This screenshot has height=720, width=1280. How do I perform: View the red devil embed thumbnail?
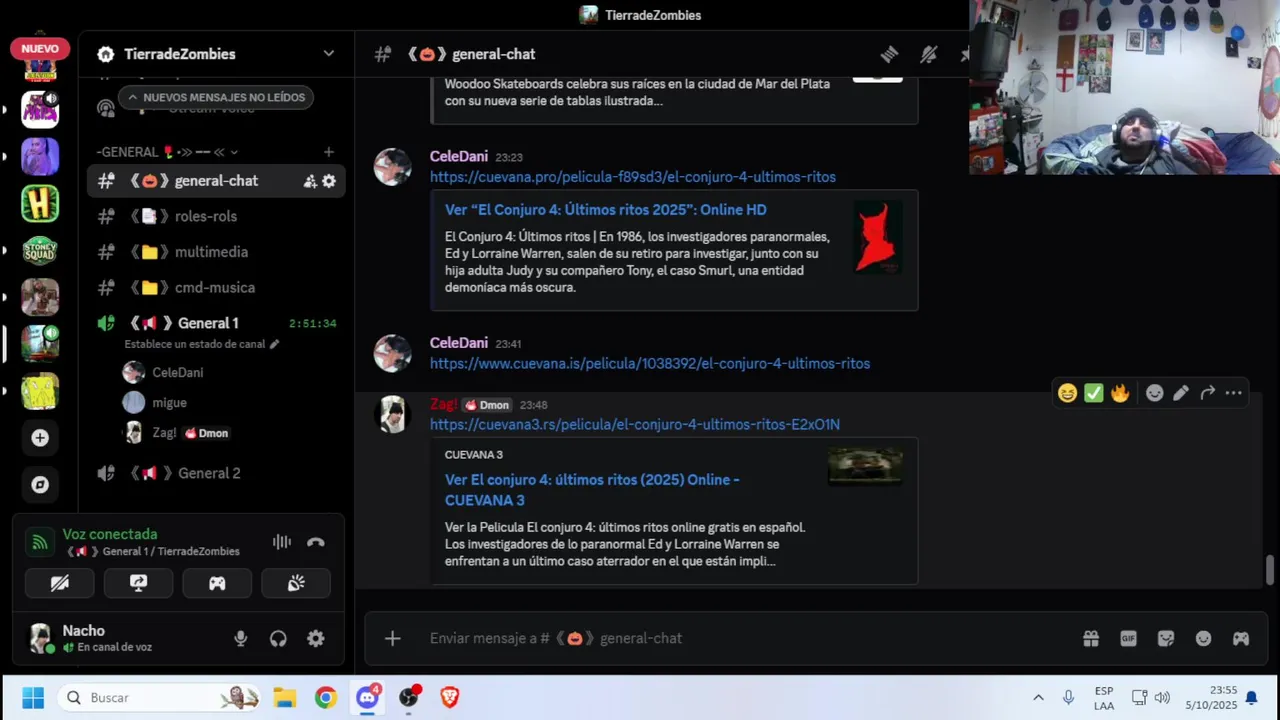pos(877,237)
